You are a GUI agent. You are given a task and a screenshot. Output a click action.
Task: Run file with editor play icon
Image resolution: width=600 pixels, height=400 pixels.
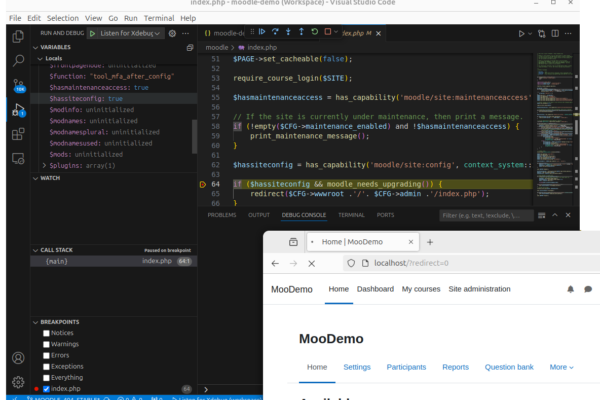[521, 34]
